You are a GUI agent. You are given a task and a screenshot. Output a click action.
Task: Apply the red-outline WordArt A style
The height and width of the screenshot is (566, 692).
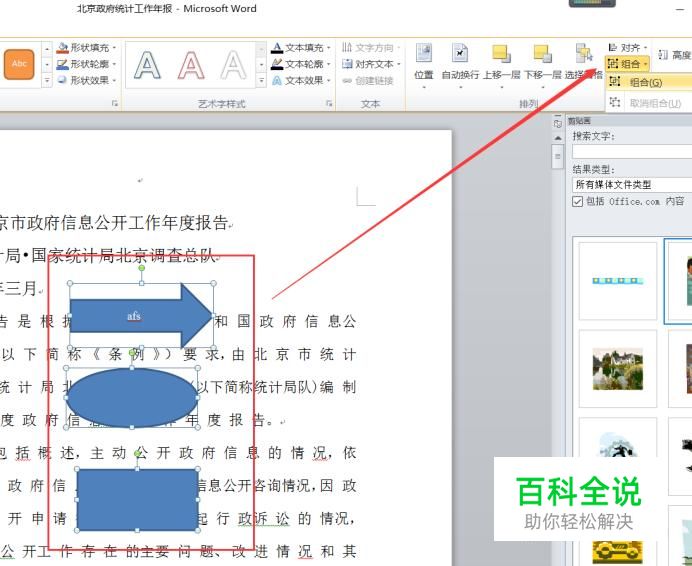click(191, 65)
